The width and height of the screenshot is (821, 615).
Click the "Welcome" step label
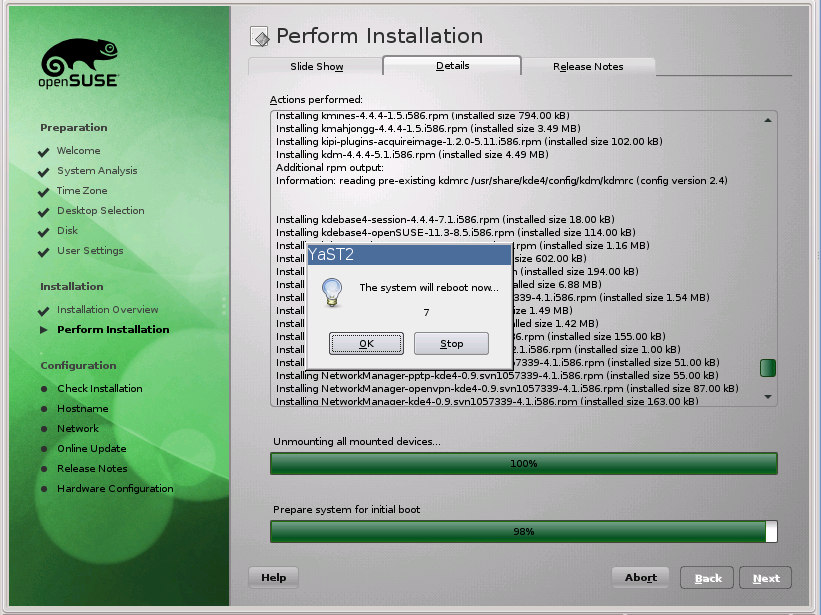[x=79, y=151]
